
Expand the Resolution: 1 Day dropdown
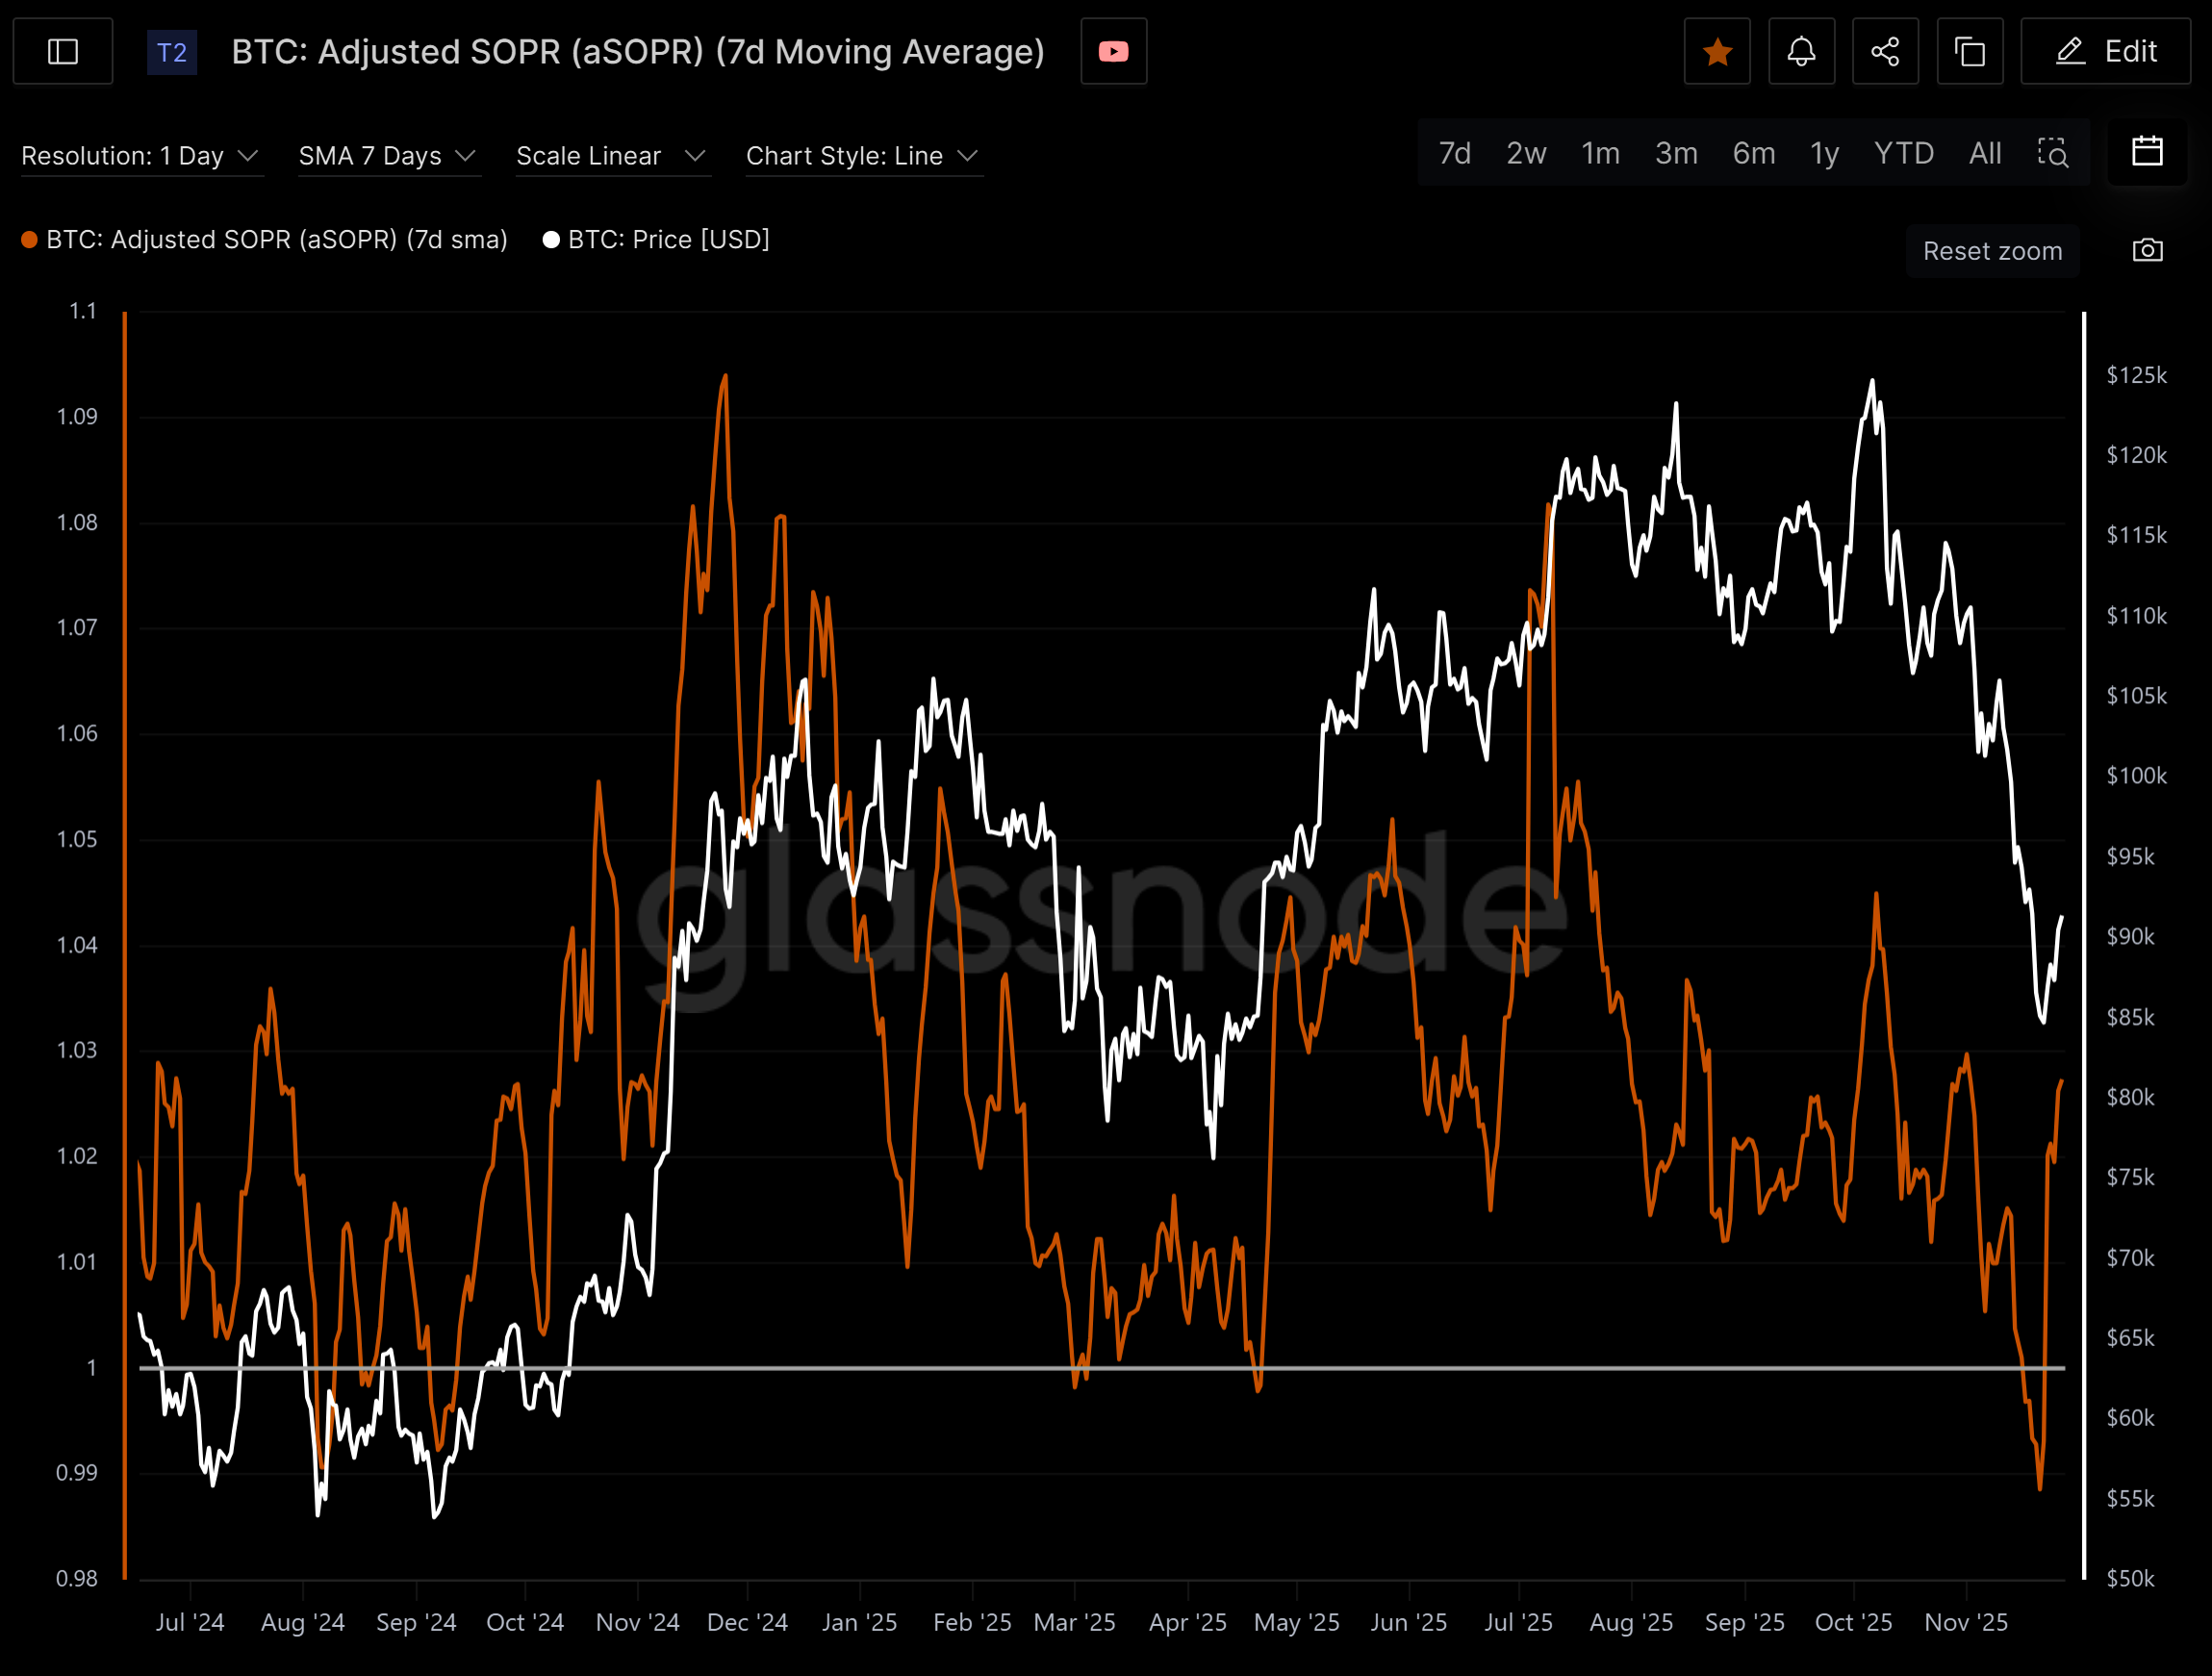click(140, 156)
